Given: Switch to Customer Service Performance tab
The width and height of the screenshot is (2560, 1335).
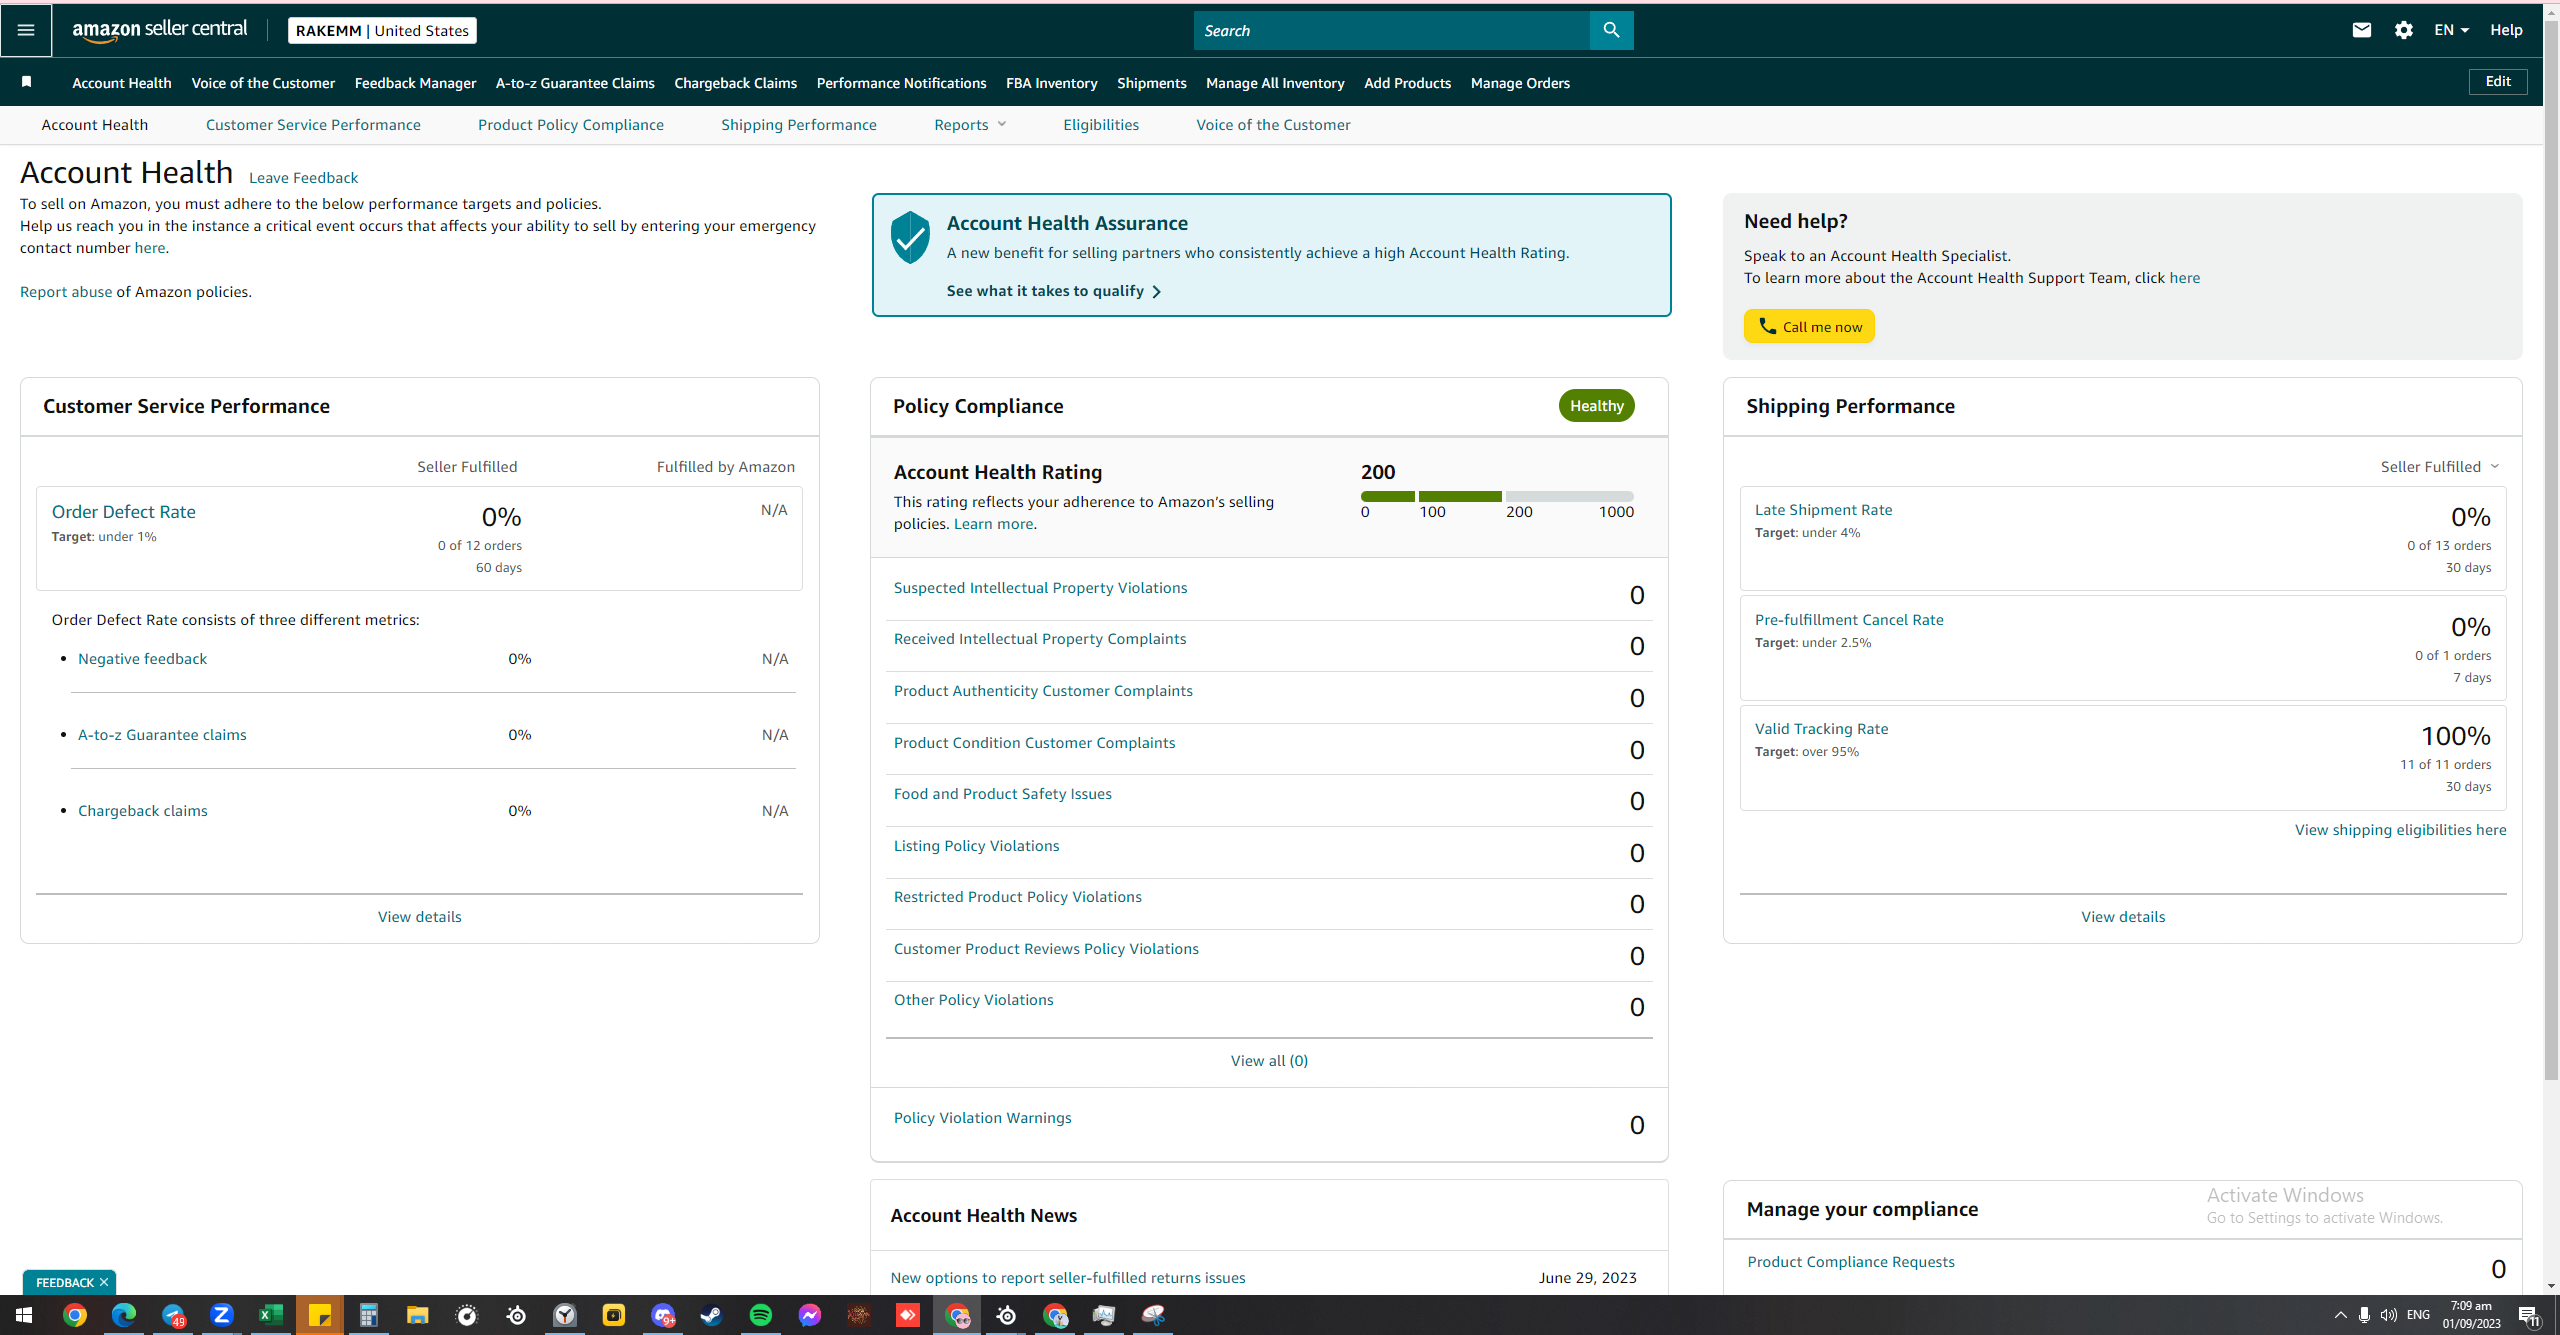Looking at the screenshot, I should coord(313,125).
